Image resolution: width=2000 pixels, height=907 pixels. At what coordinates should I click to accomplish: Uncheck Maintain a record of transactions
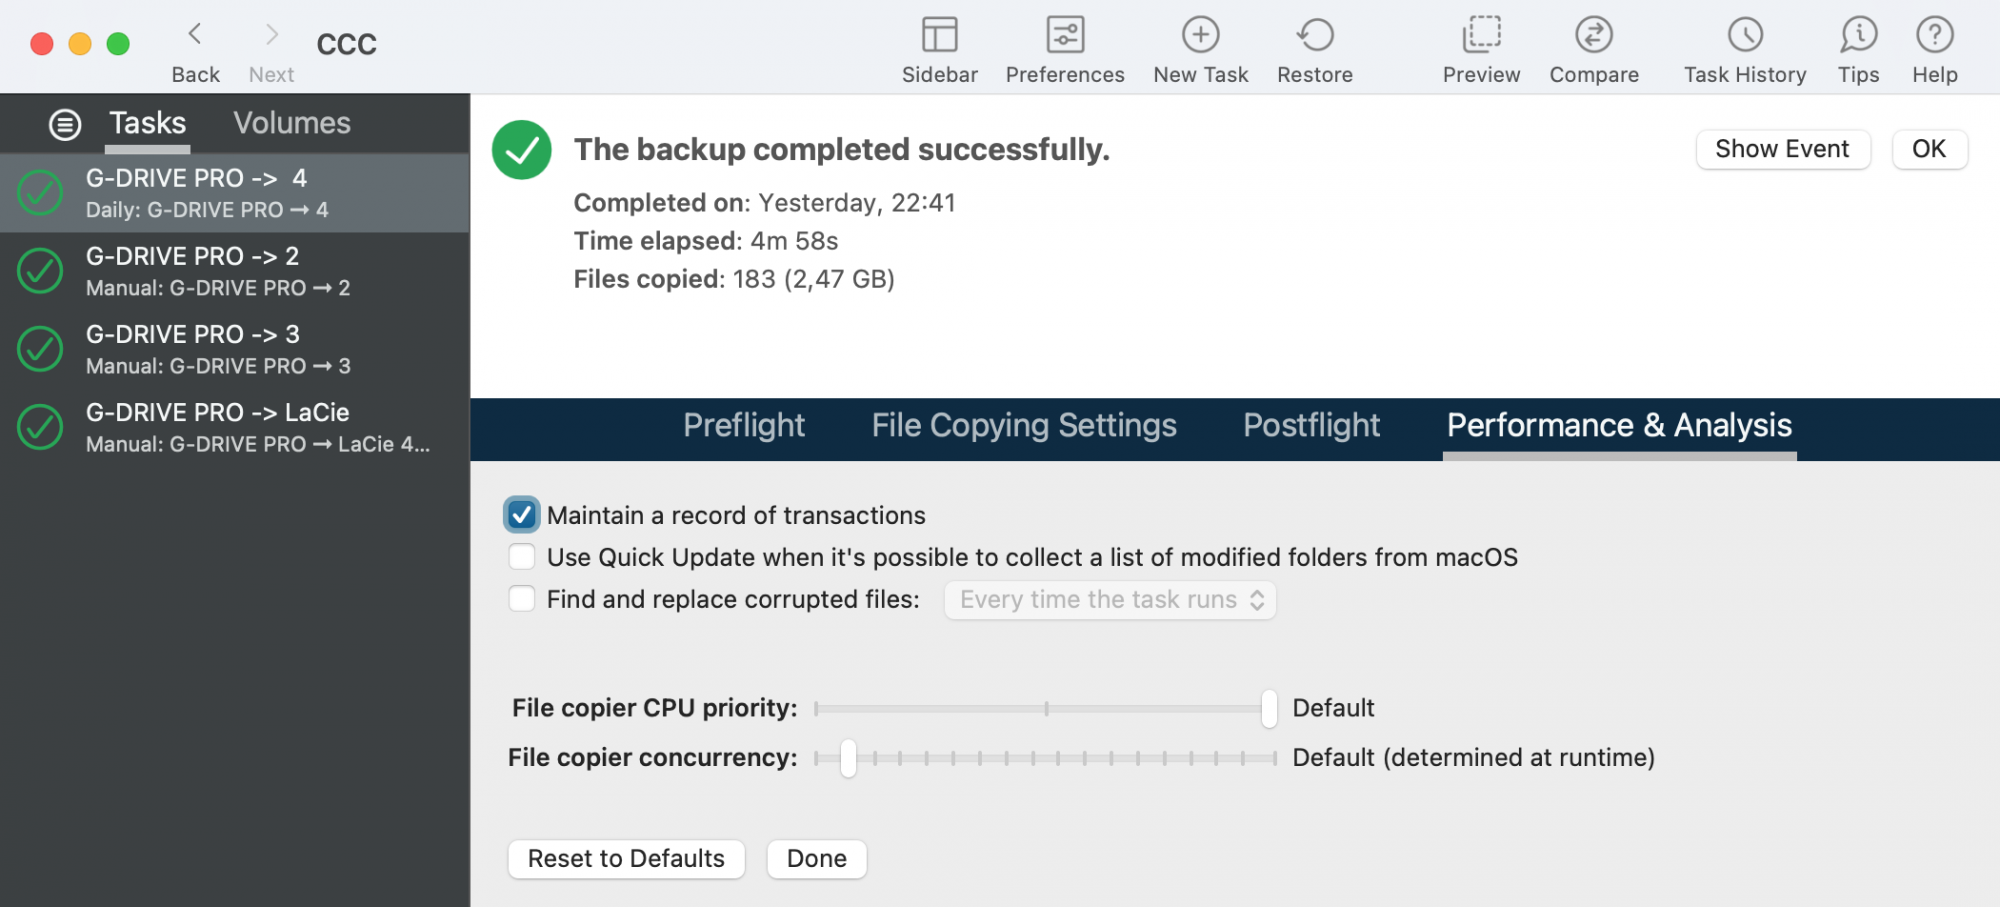[x=522, y=515]
